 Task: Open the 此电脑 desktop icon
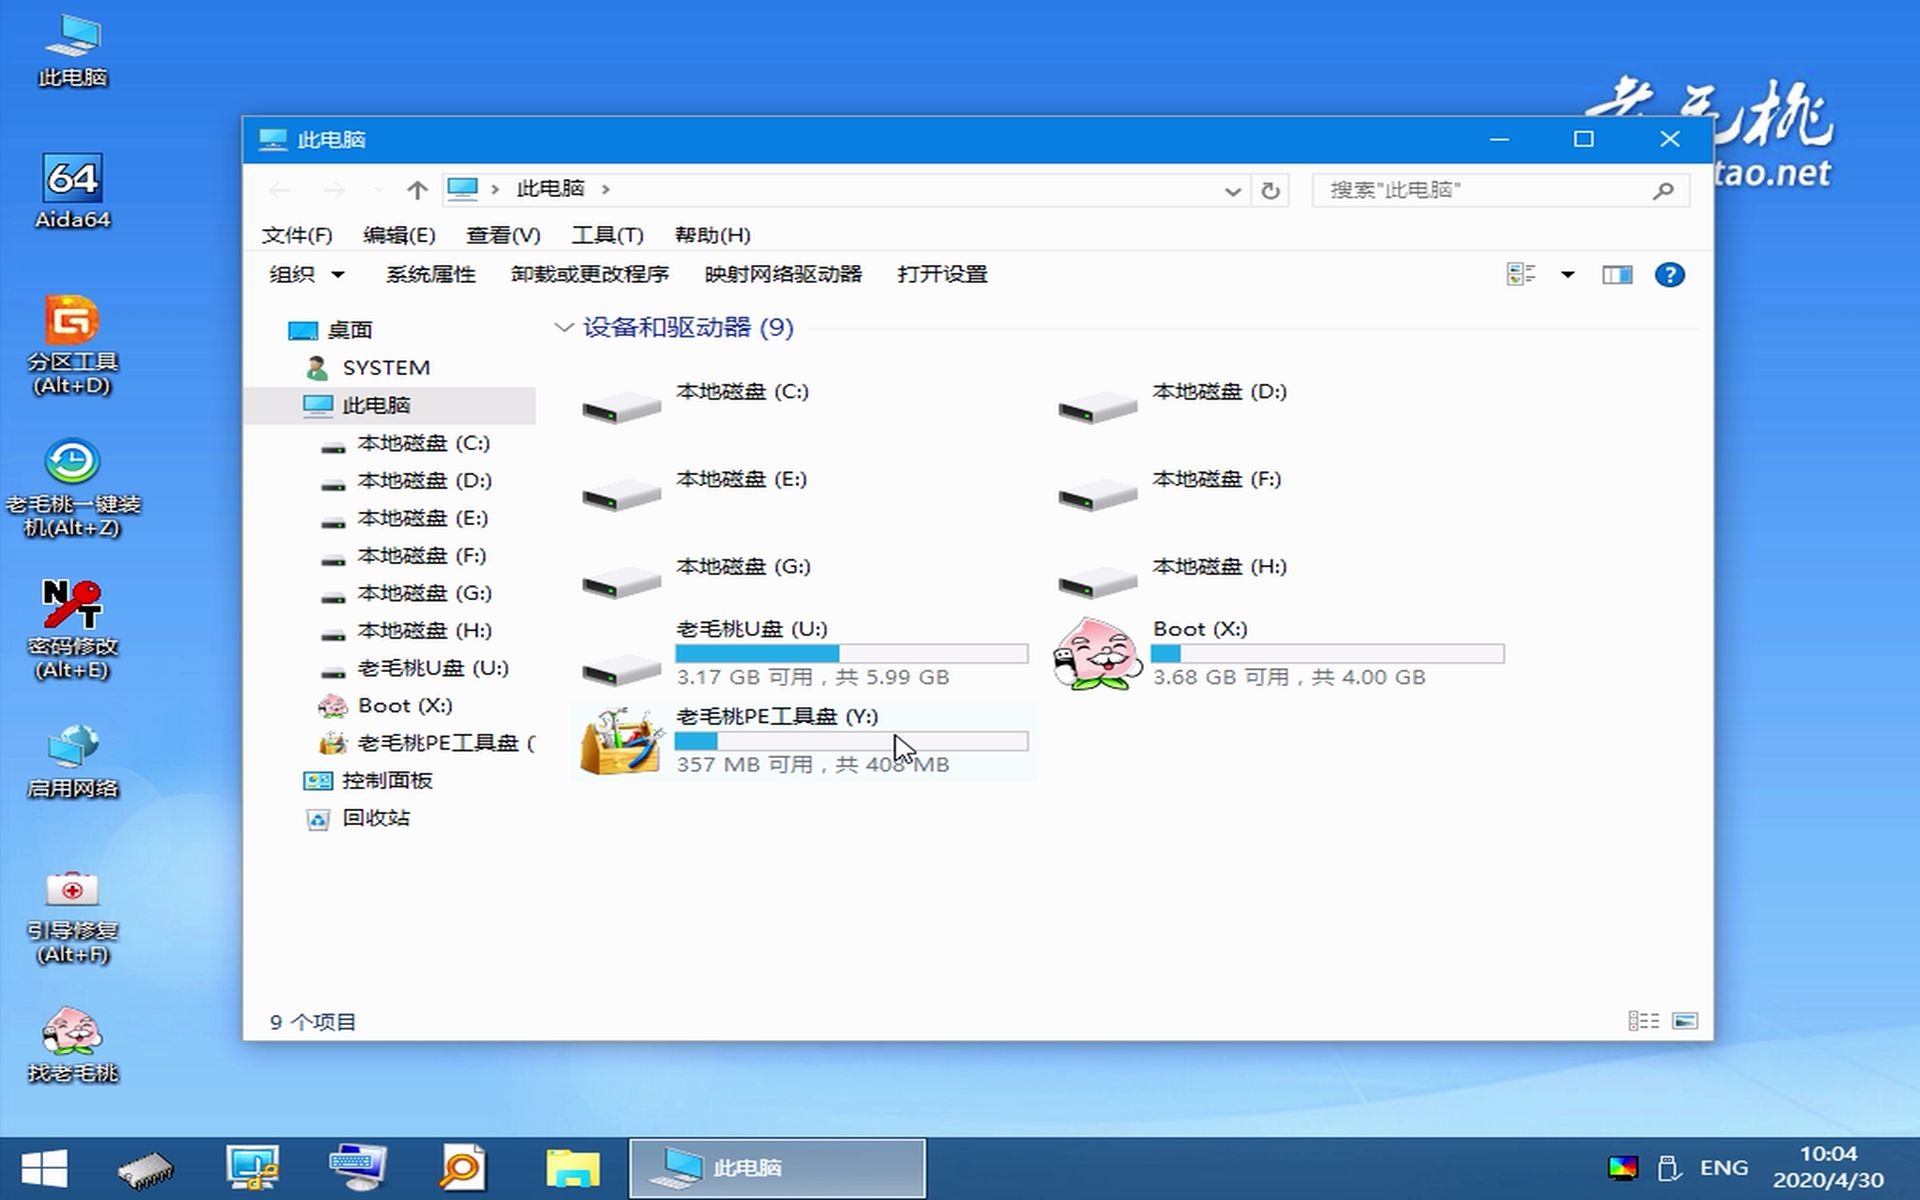coord(72,50)
